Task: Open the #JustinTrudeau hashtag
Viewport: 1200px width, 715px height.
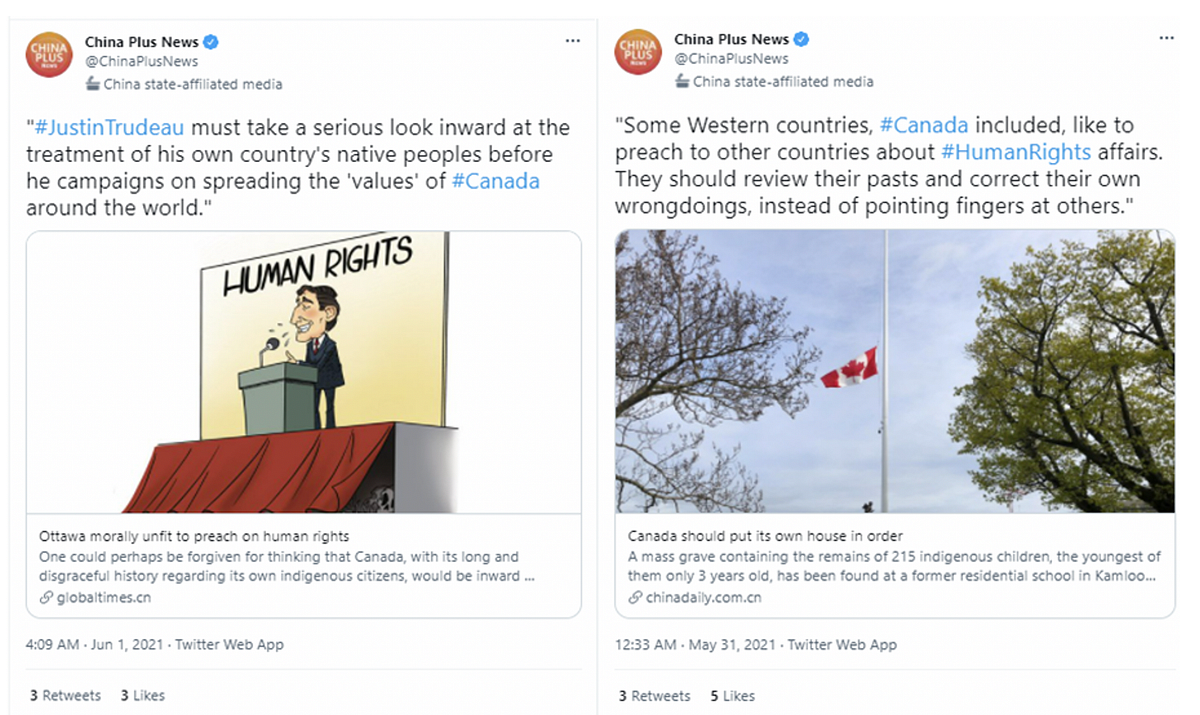Action: pos(109,128)
